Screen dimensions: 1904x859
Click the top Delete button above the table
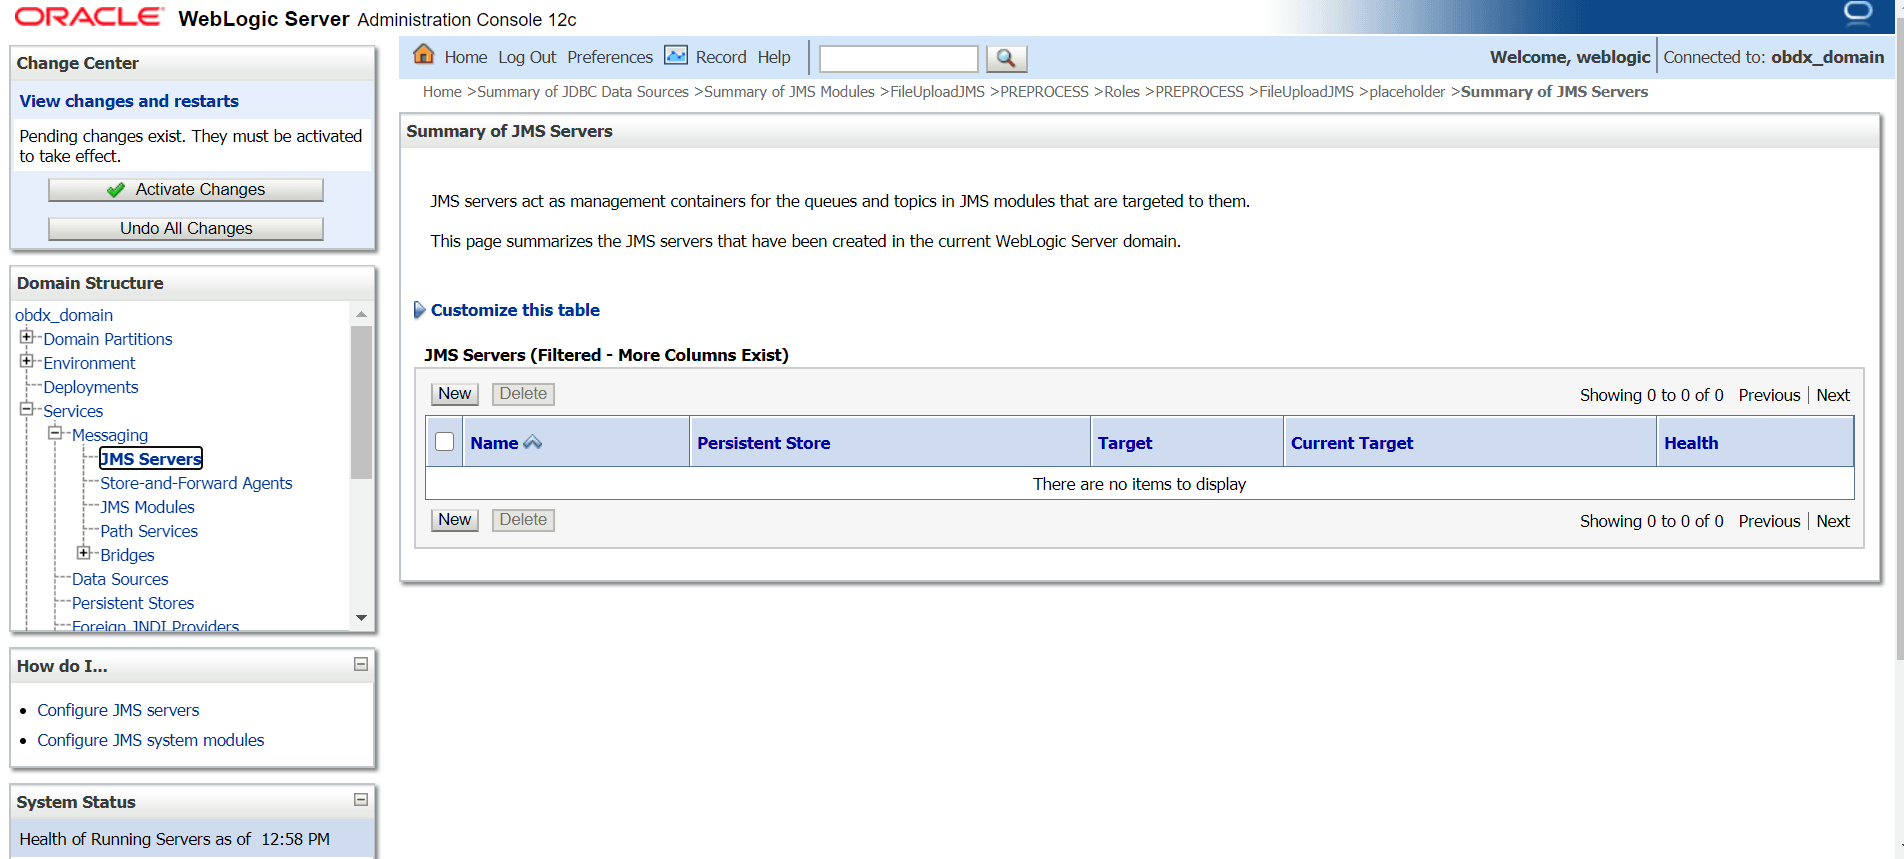523,394
